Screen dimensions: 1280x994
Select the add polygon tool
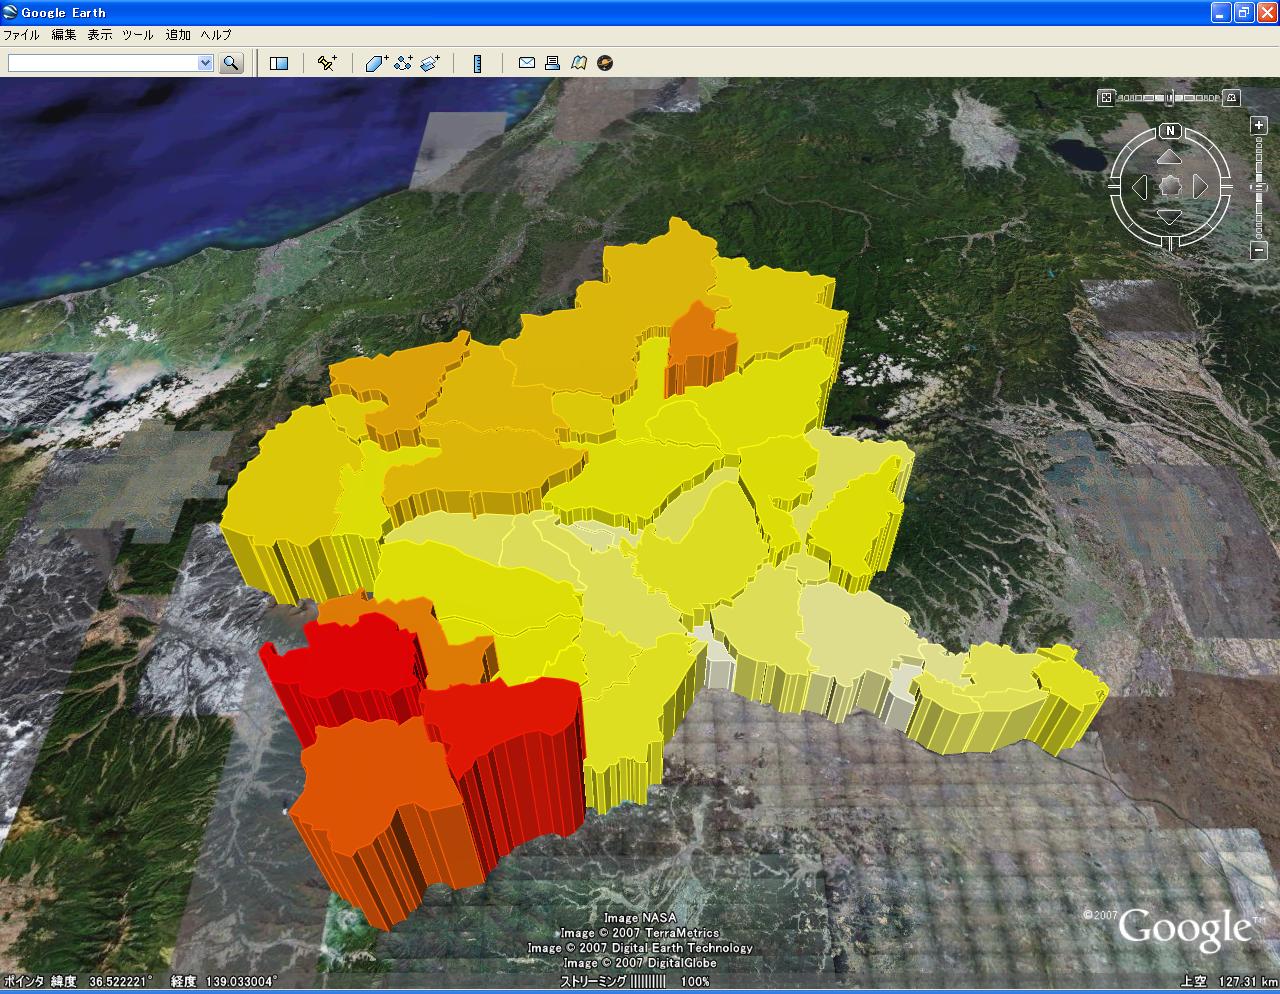[x=376, y=63]
